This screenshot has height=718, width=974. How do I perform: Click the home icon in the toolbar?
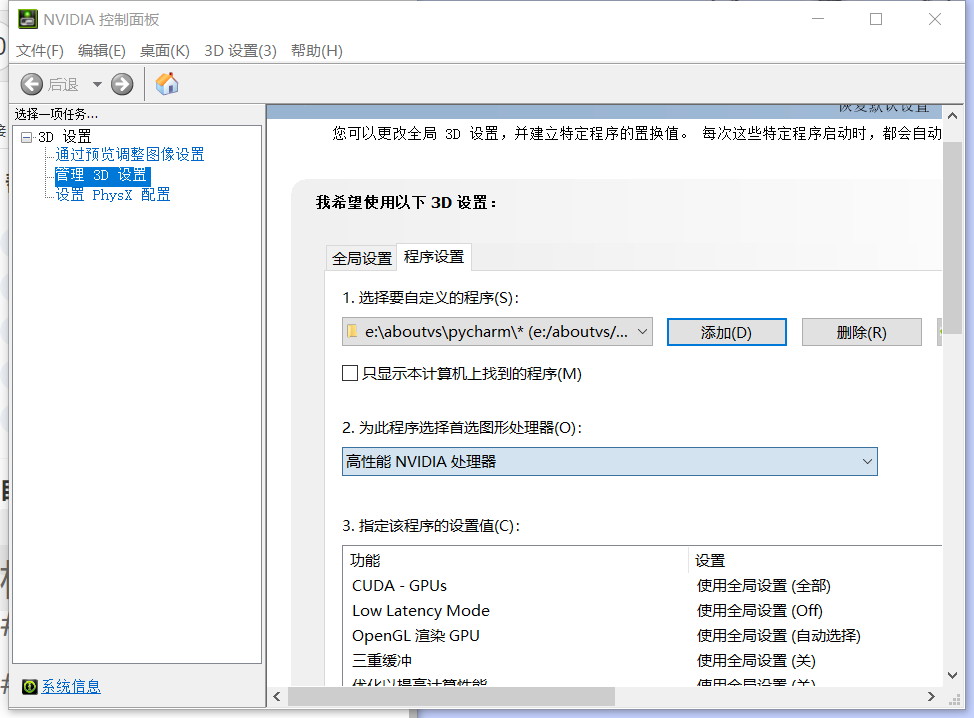tap(166, 84)
